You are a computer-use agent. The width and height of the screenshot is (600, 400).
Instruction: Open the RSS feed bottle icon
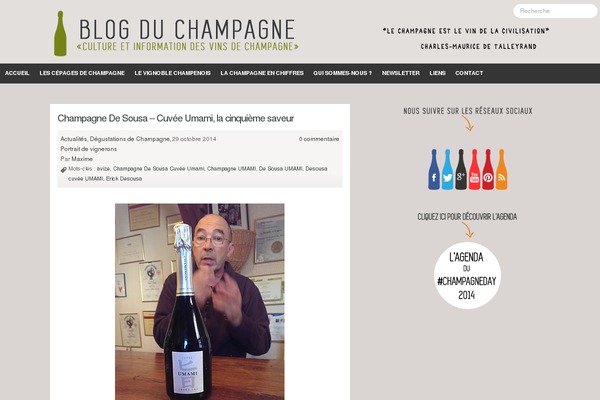[x=501, y=170]
